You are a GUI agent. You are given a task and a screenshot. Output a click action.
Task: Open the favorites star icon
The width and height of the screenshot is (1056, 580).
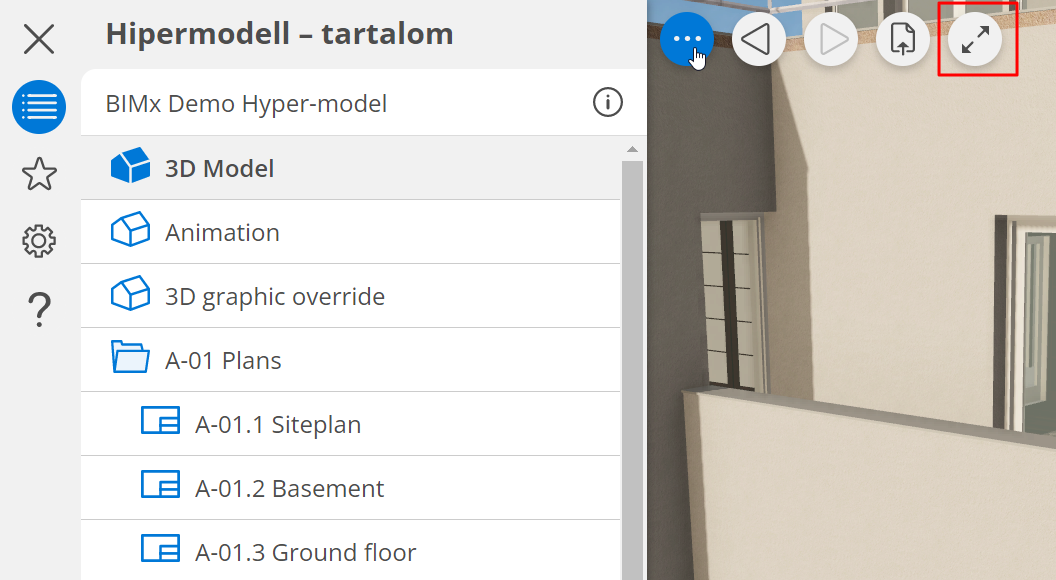click(39, 174)
